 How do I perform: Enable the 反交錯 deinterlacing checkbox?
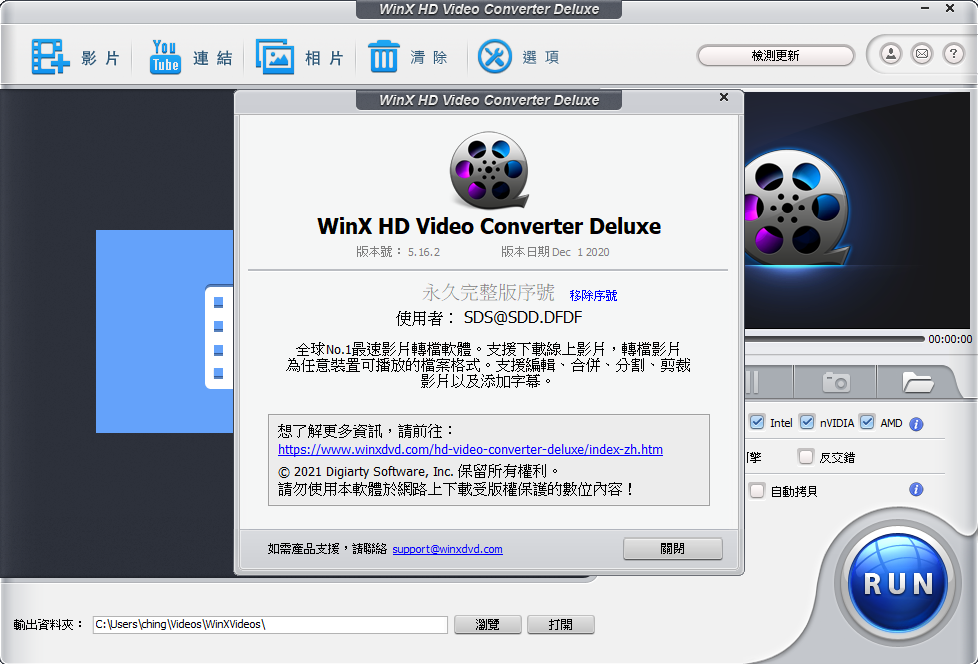(806, 457)
